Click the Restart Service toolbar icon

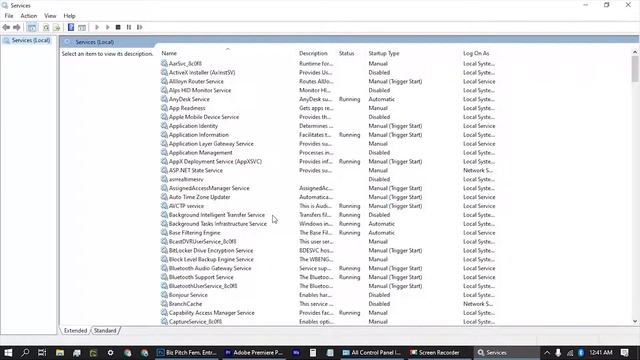coord(140,27)
